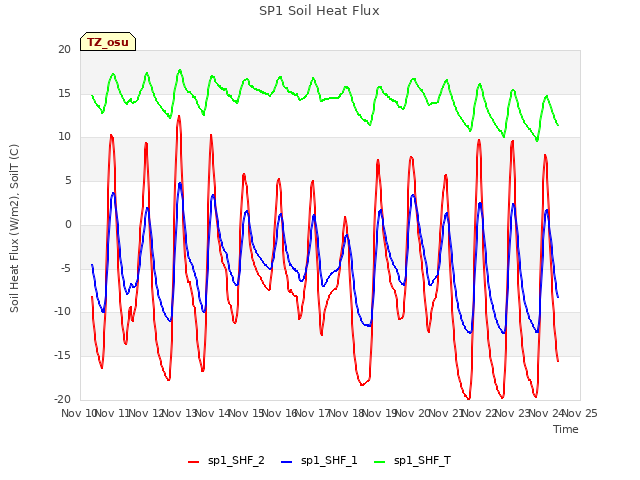Screen dimensions: 640x480
Task: Click the green sp1_SHF_T legend swatch
Action: [x=380, y=462]
